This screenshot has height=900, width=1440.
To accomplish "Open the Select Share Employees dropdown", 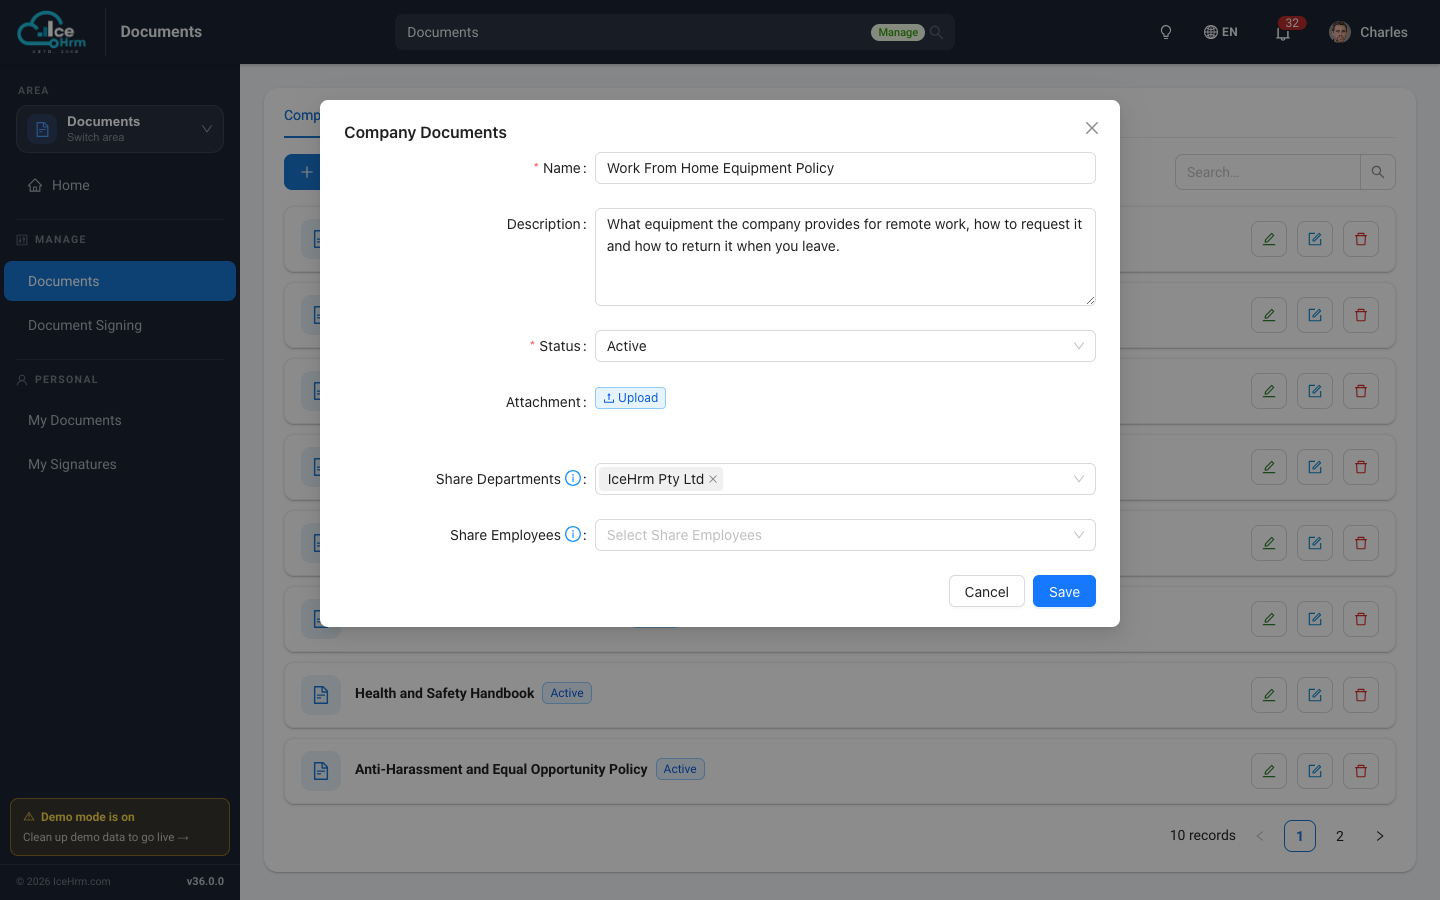I will (845, 535).
